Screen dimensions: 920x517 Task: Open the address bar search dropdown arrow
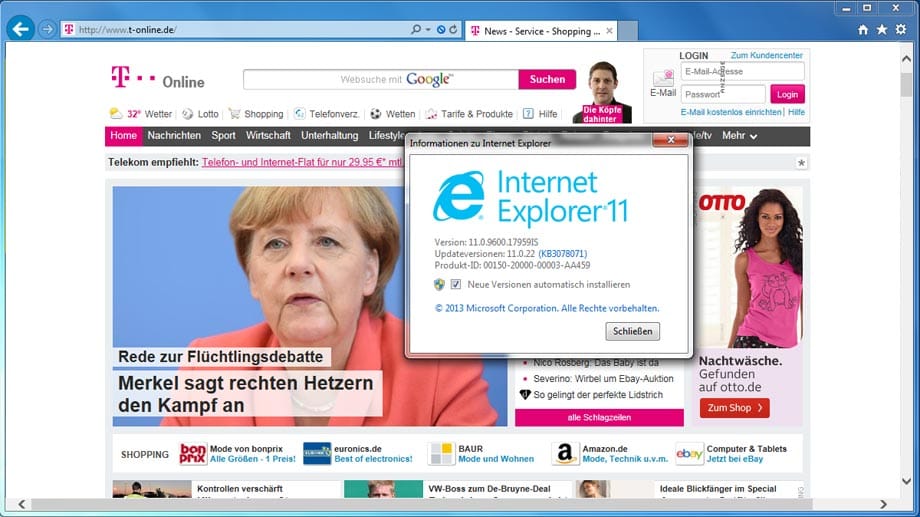point(428,29)
